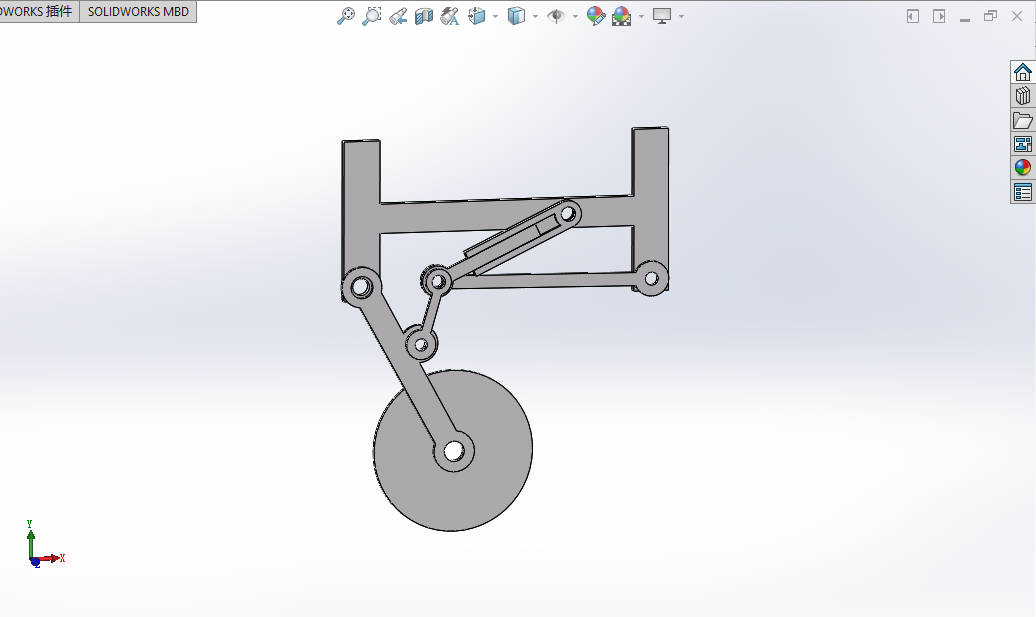Image resolution: width=1036 pixels, height=617 pixels.
Task: Expand the View Settings dropdown arrow
Action: [681, 17]
